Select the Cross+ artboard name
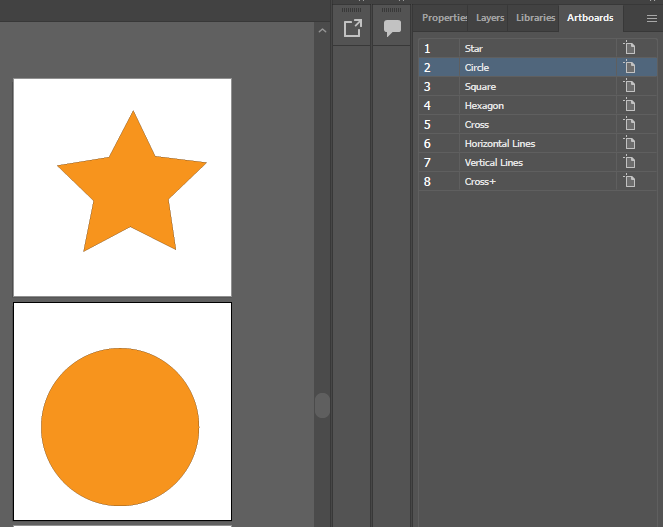 coord(480,182)
